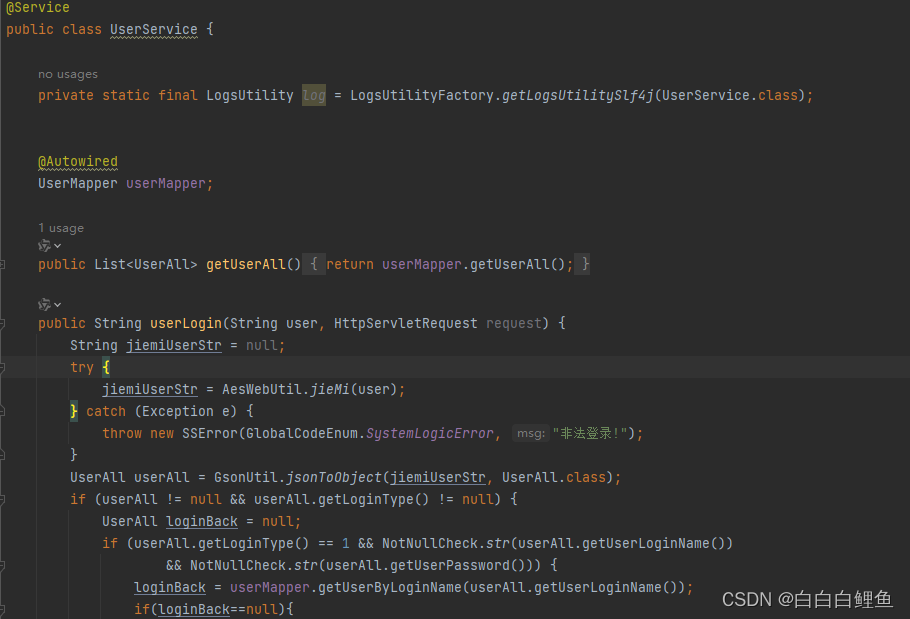Collapse the userLogin method with its fold arrow

tap(4, 323)
